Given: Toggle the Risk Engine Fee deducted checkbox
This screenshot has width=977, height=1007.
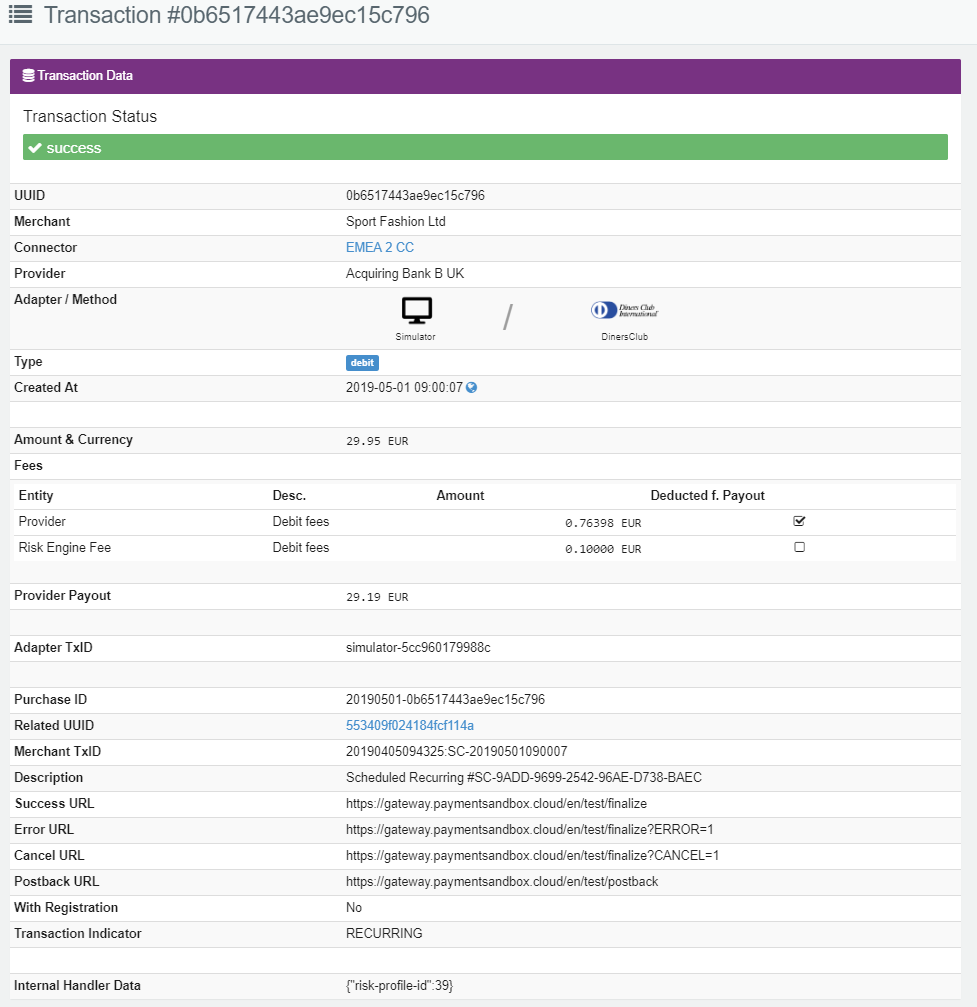Looking at the screenshot, I should (x=799, y=547).
